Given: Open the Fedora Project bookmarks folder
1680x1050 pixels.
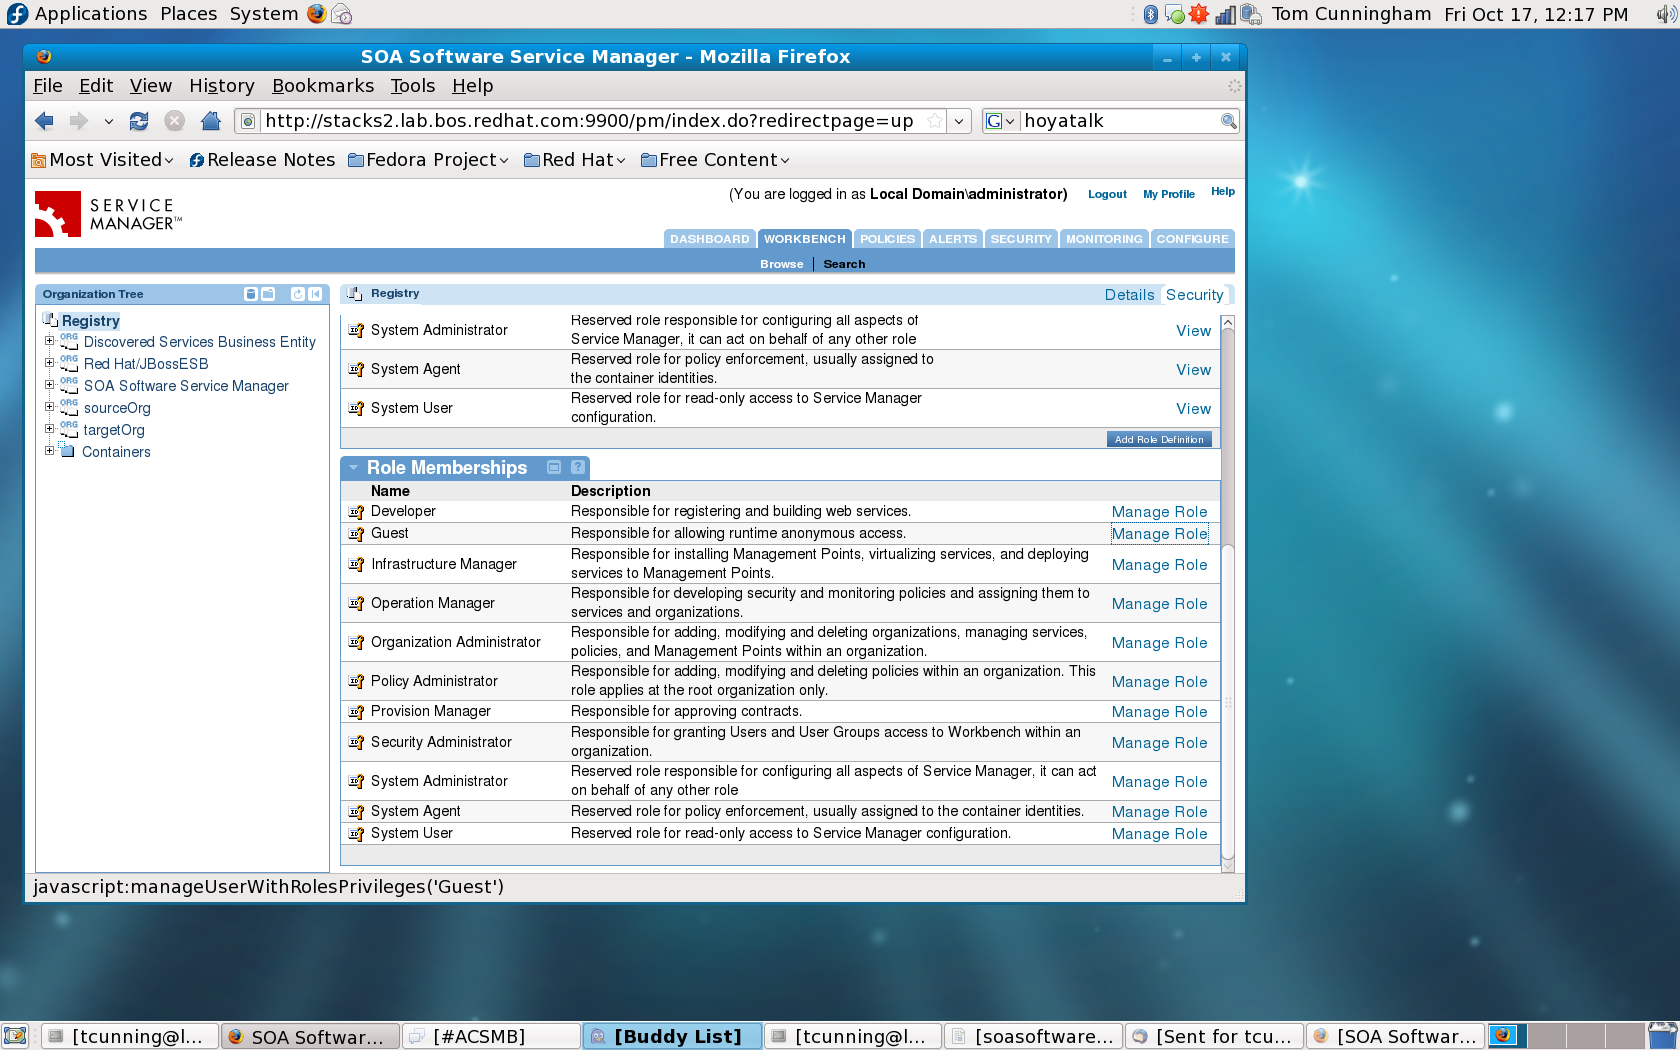Looking at the screenshot, I should pyautogui.click(x=428, y=160).
